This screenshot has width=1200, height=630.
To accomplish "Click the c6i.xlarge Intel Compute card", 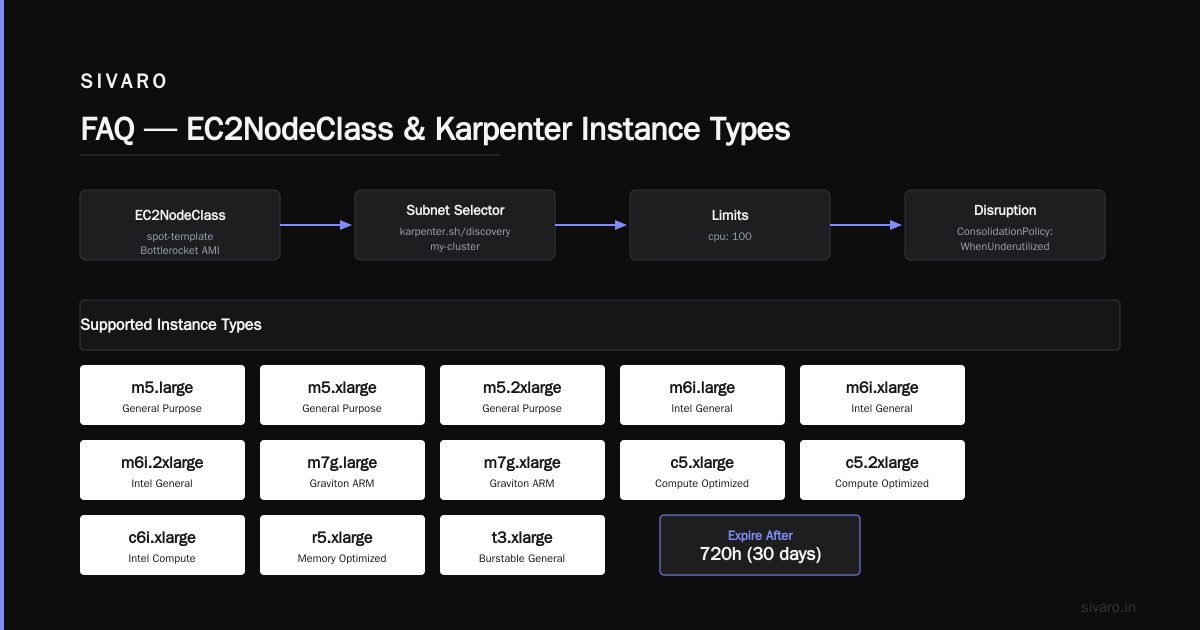I will pyautogui.click(x=162, y=545).
